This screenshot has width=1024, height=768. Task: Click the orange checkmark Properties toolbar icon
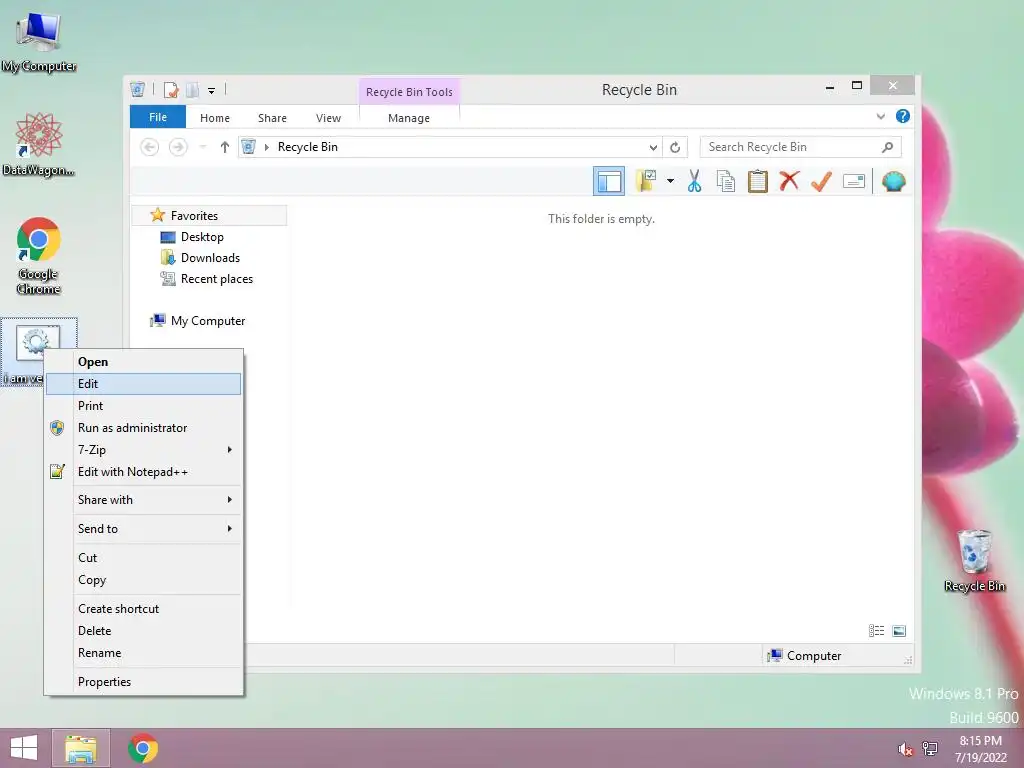[821, 181]
